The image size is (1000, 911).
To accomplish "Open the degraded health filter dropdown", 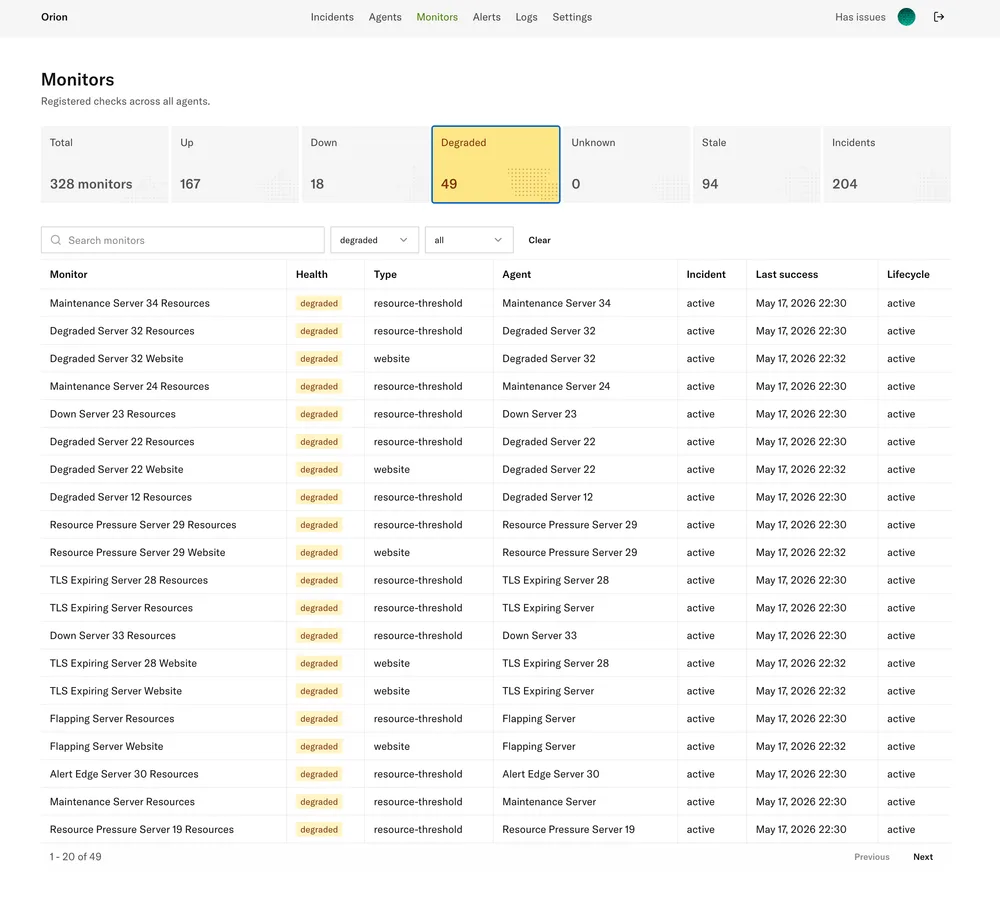I will (374, 240).
